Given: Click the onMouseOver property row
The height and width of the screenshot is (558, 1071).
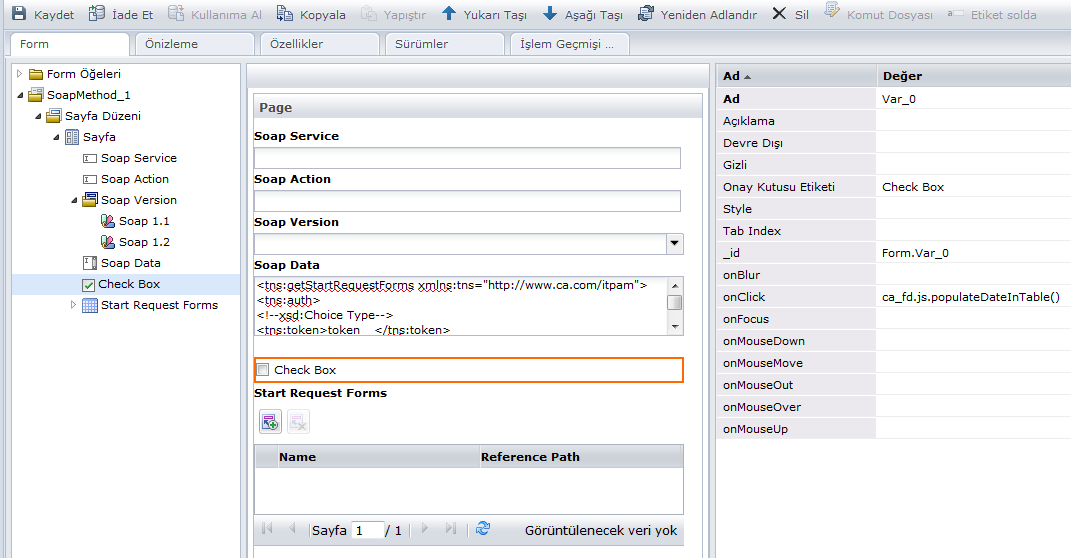Looking at the screenshot, I should click(893, 407).
